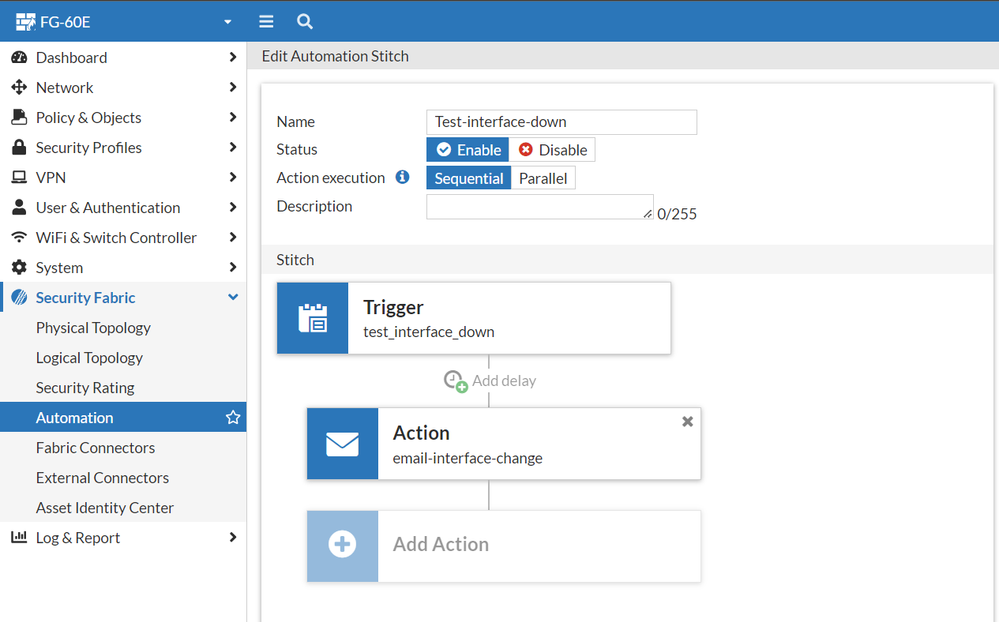
Task: Click the Name input field
Action: (561, 122)
